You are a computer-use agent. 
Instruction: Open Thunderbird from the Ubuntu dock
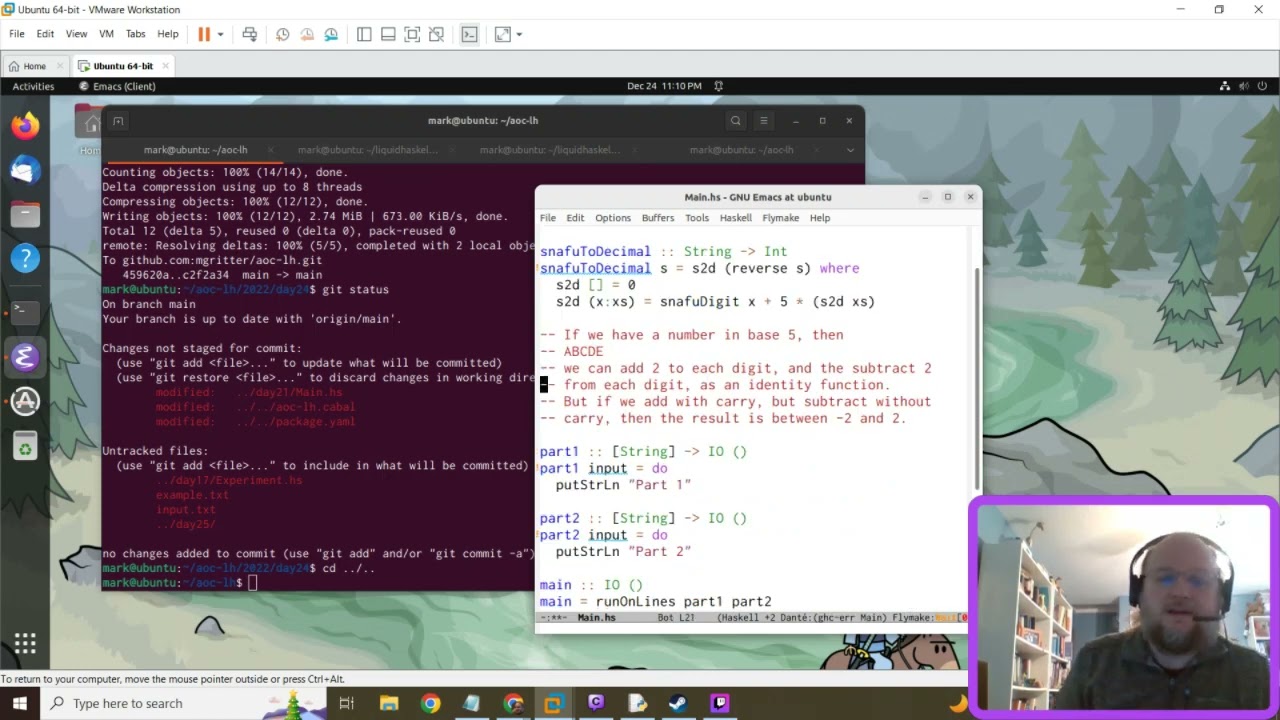click(x=25, y=170)
